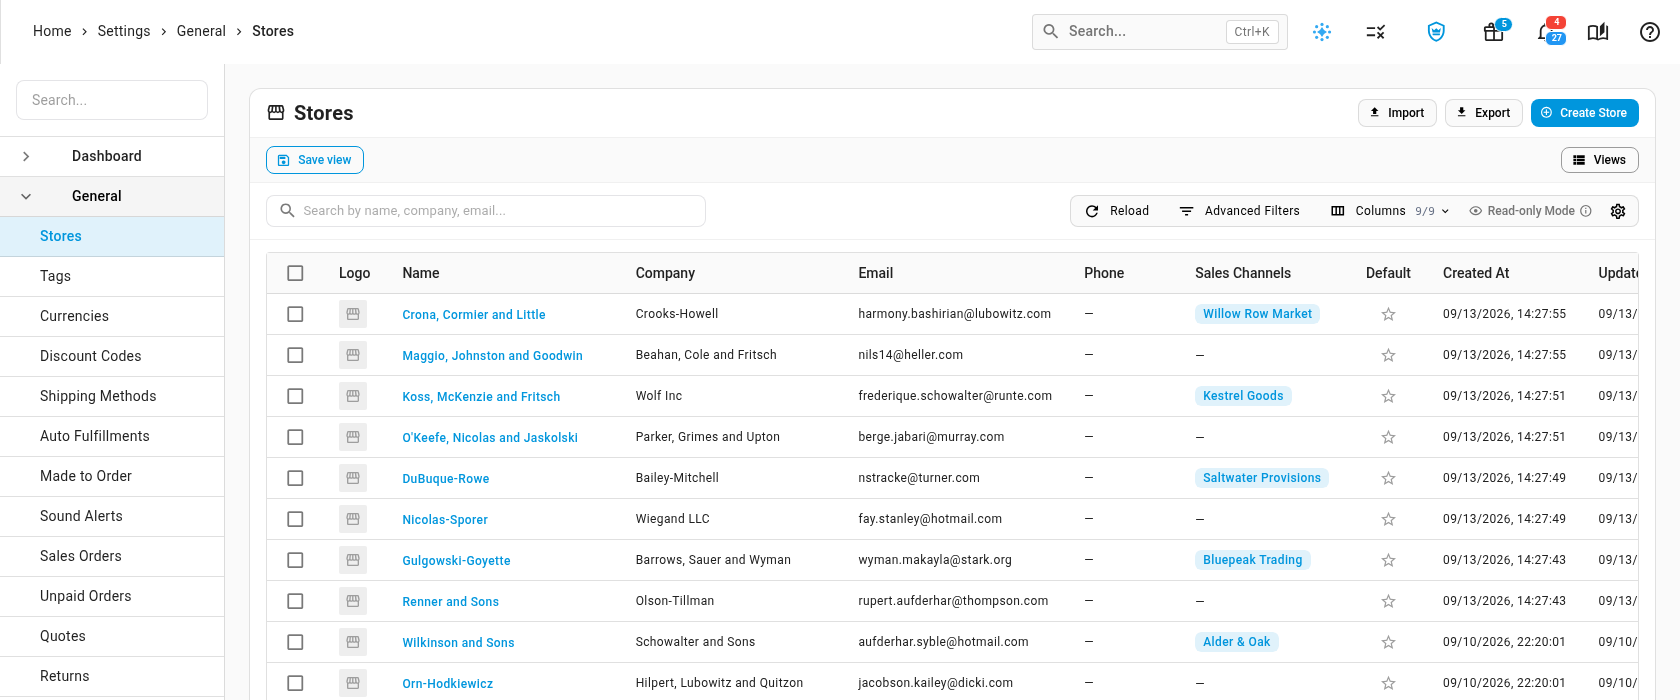This screenshot has width=1680, height=700.
Task: Select the Gulgowski-Goyette row checkbox
Action: click(295, 560)
